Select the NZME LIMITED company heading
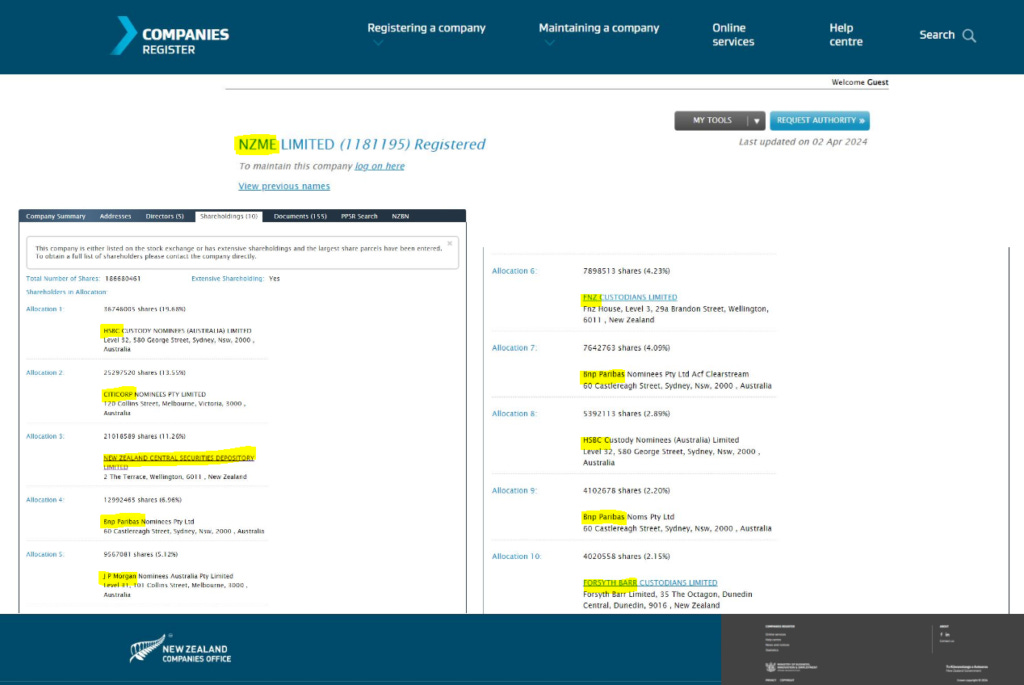1024x685 pixels. [x=361, y=144]
